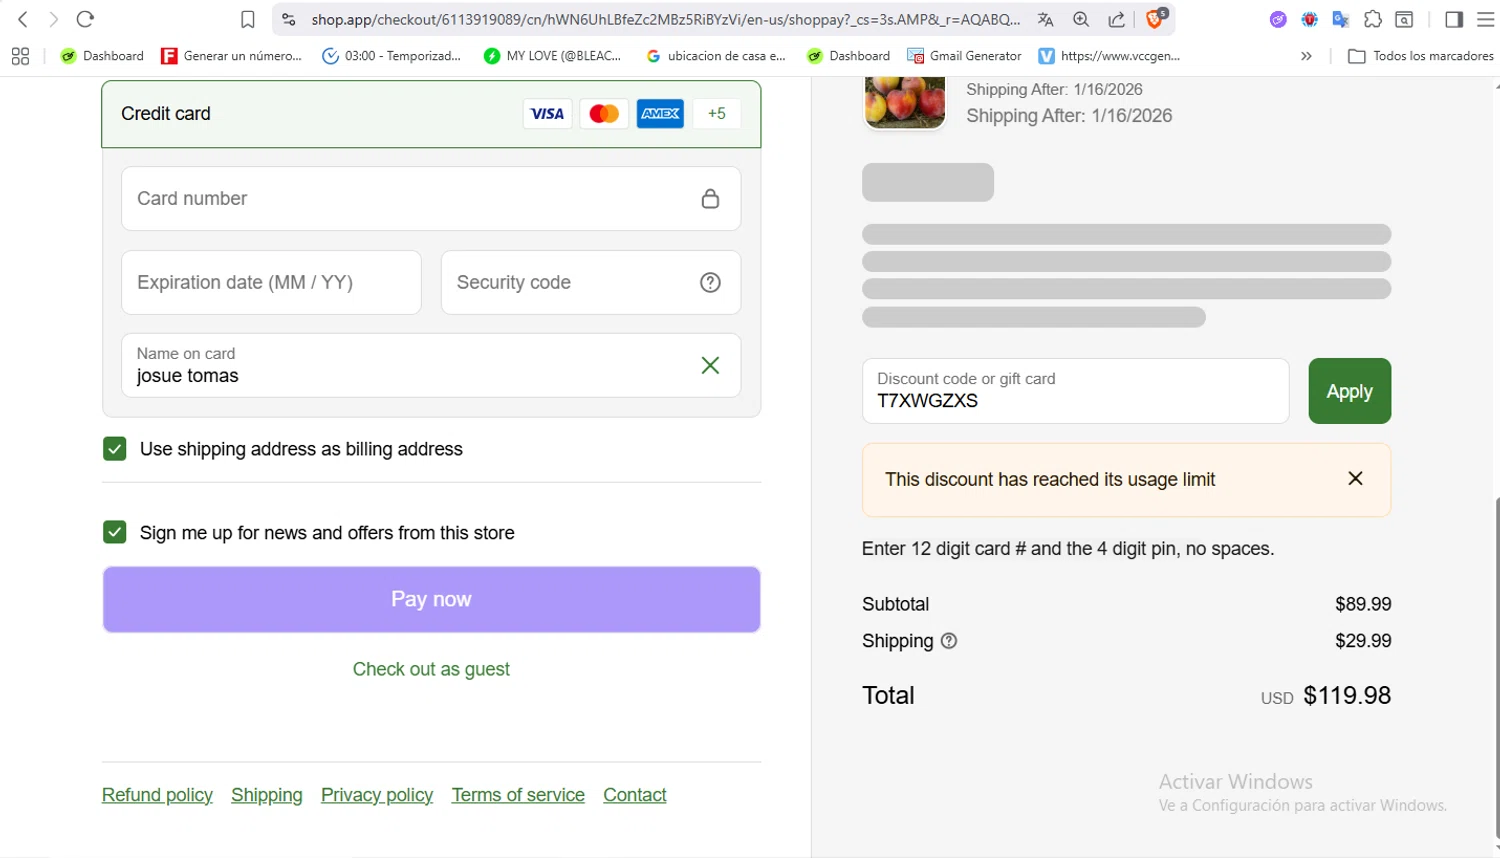Open the Shipping policy footer link
The image size is (1500, 858).
click(267, 795)
